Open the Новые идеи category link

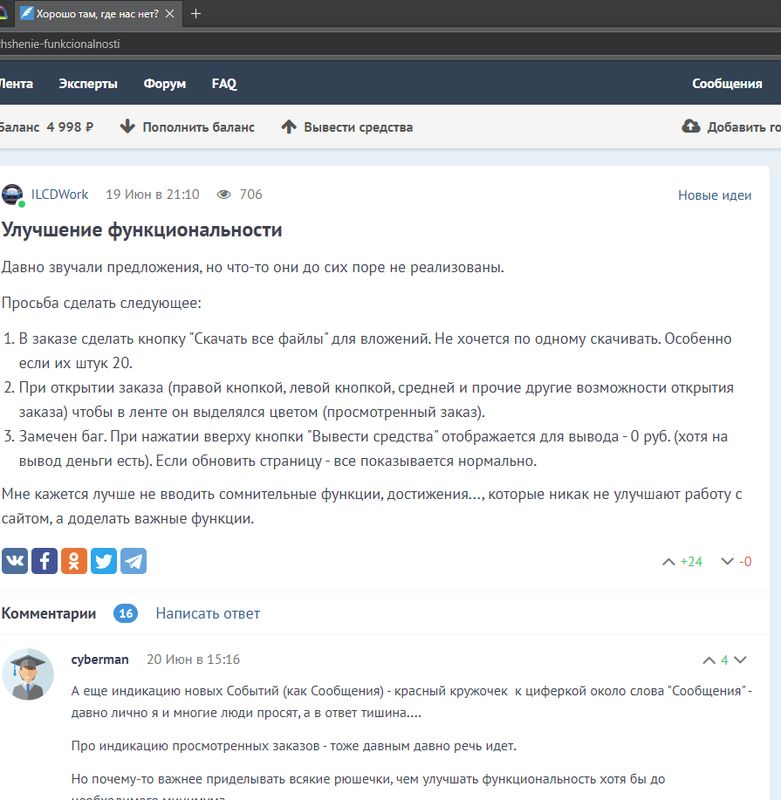coord(714,195)
